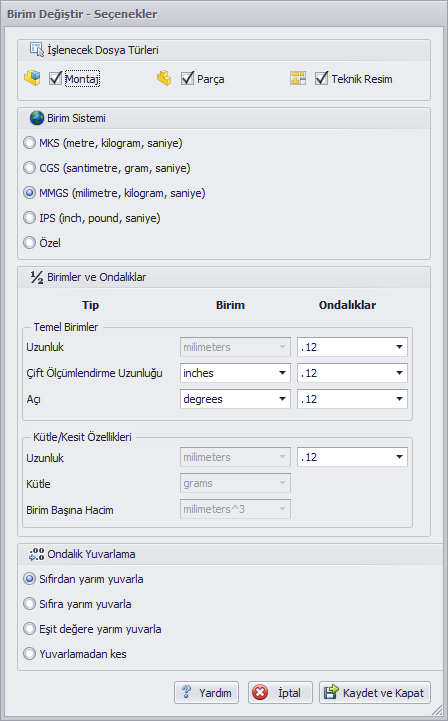Image resolution: width=448 pixels, height=721 pixels.
Task: Uncheck the Montaj checkbox
Action: (55, 78)
